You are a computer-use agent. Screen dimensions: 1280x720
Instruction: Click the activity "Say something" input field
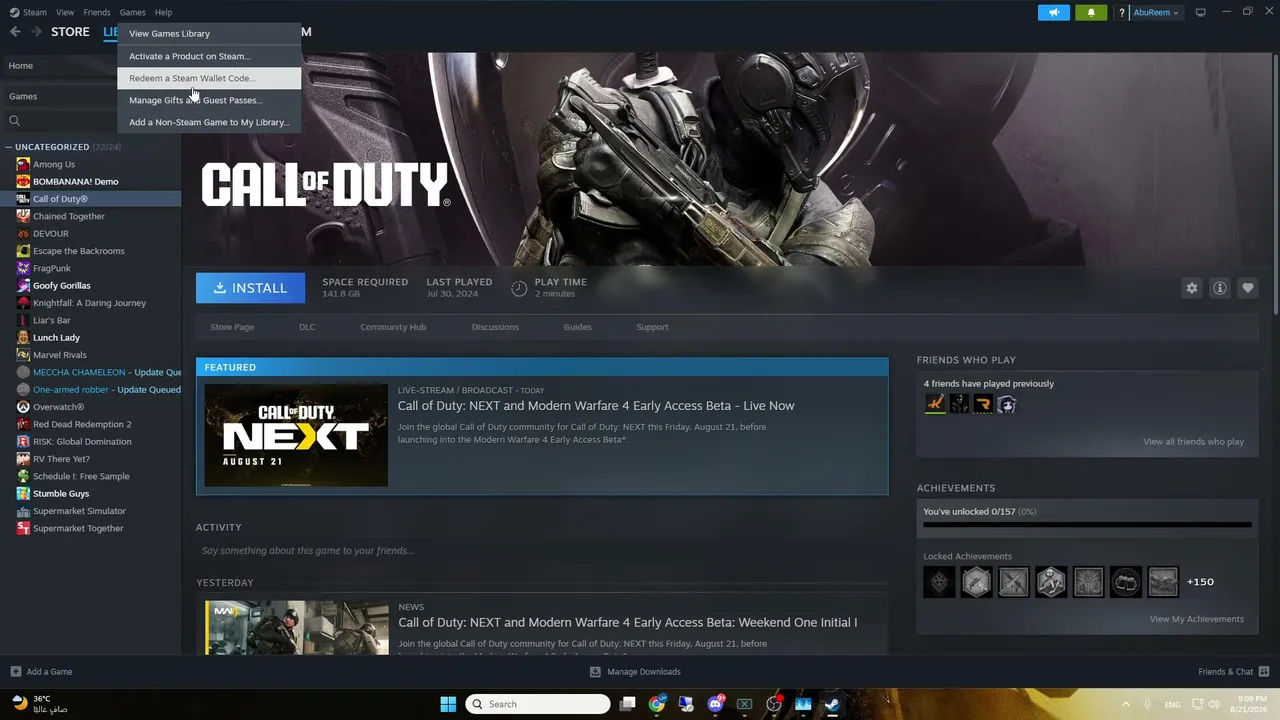[x=542, y=551]
